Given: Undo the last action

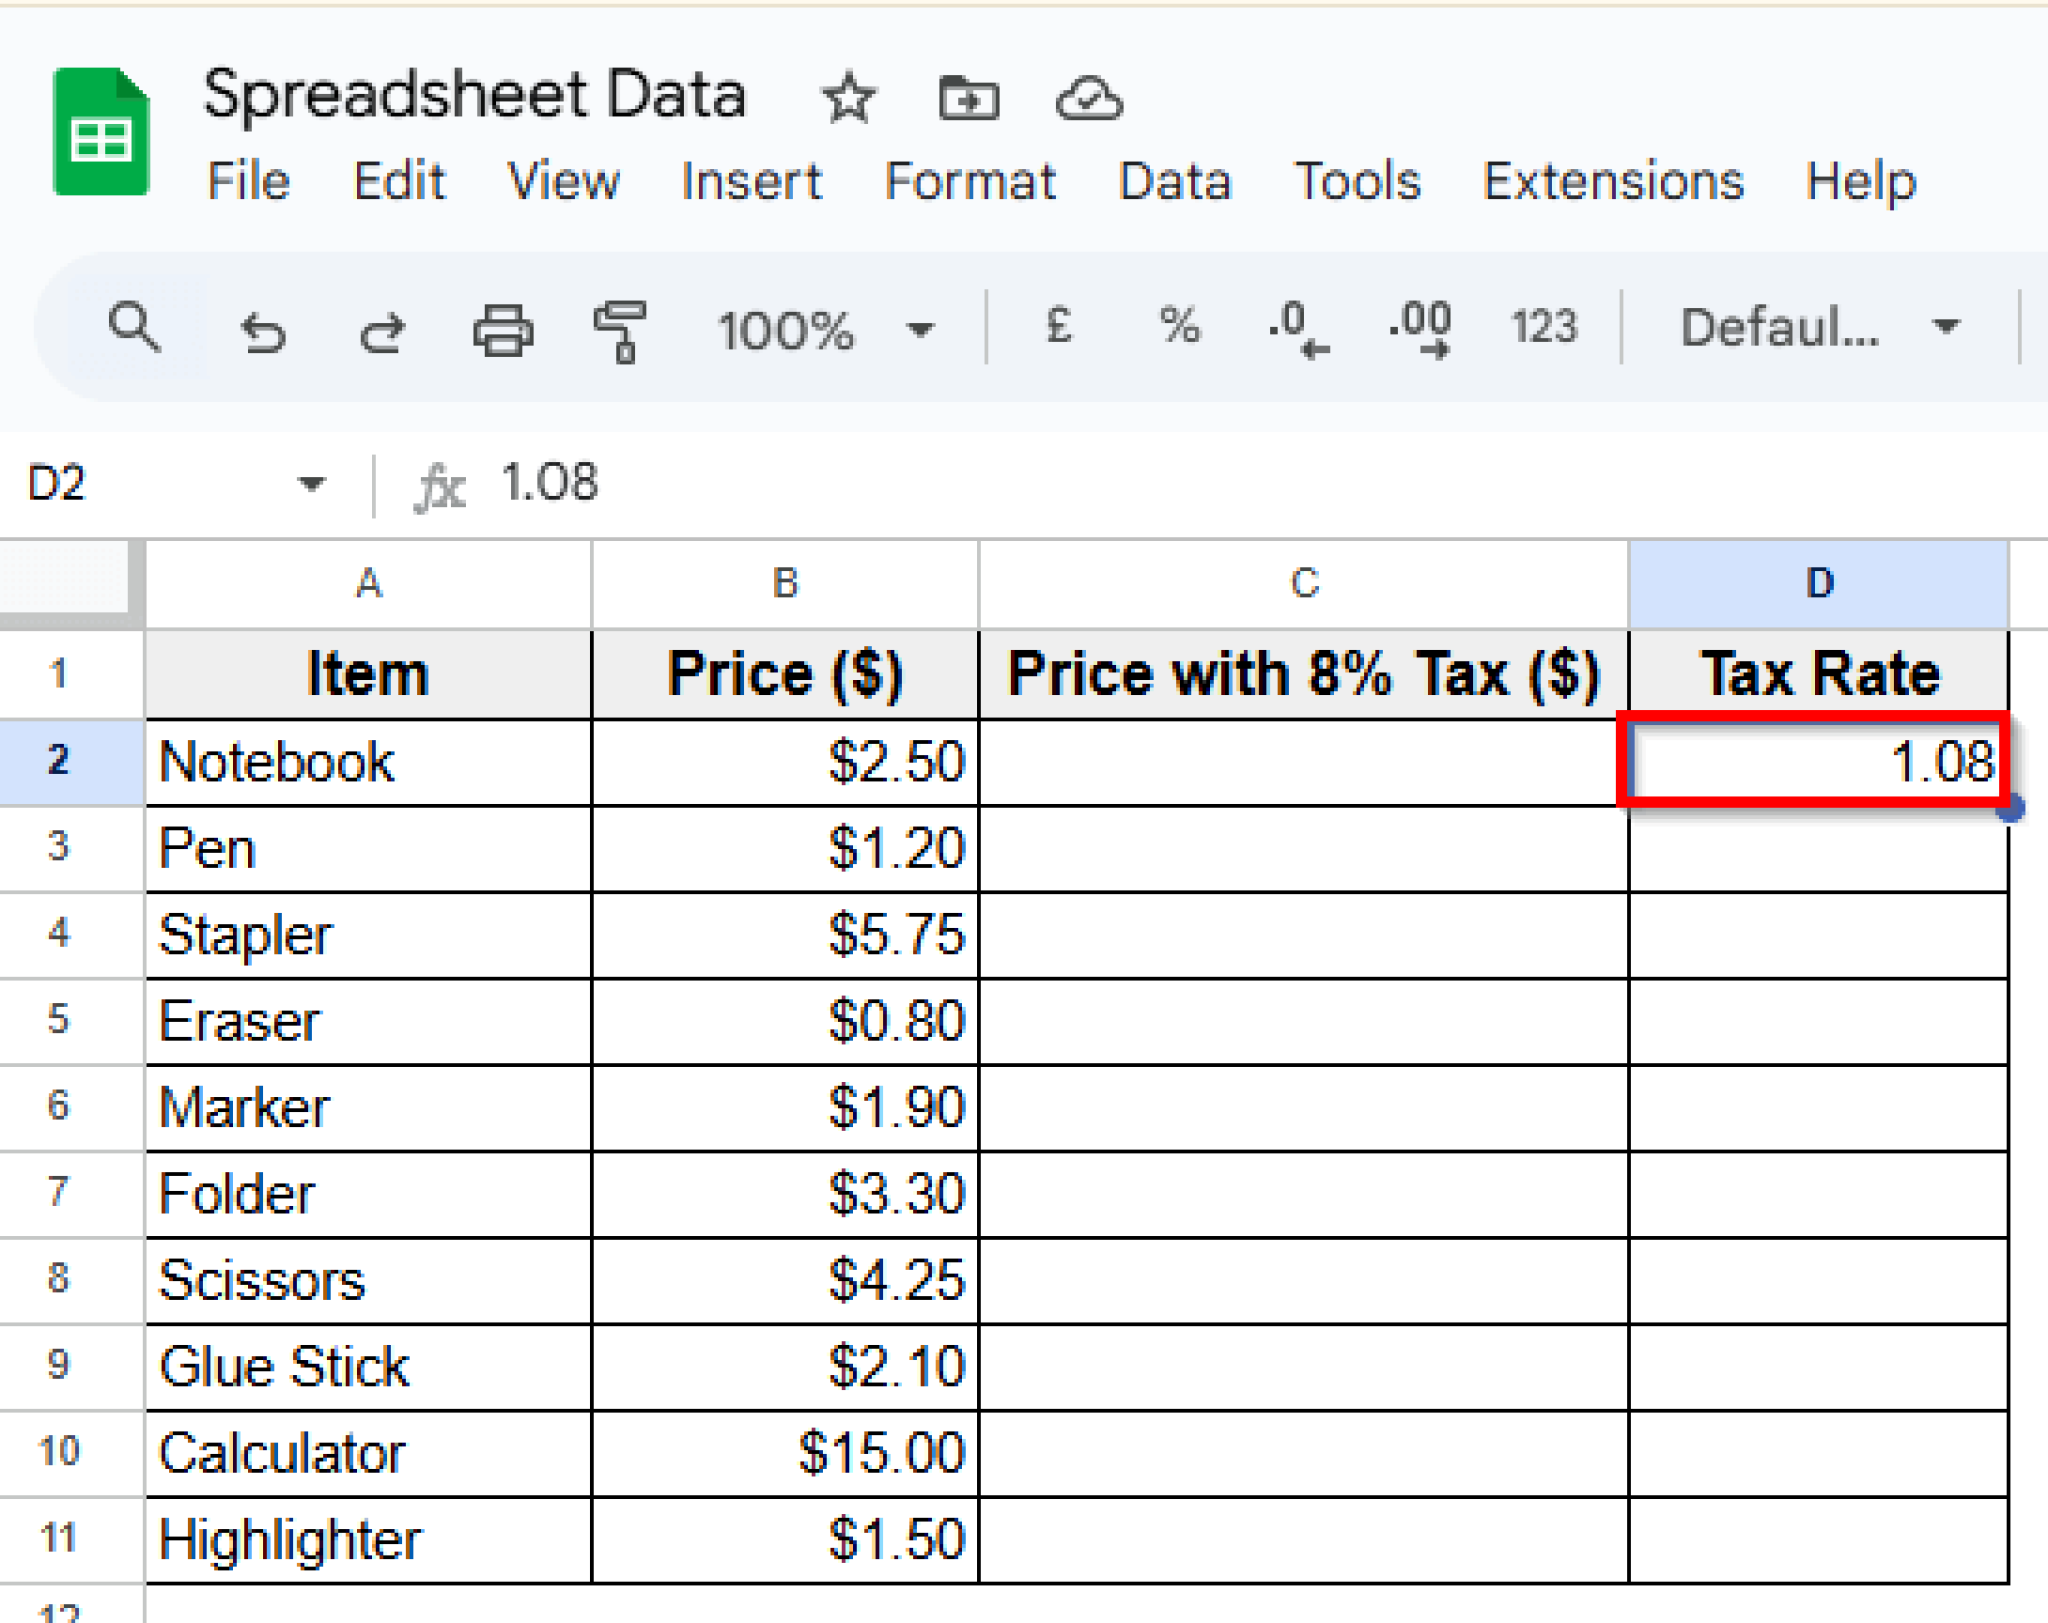Looking at the screenshot, I should click(x=263, y=330).
